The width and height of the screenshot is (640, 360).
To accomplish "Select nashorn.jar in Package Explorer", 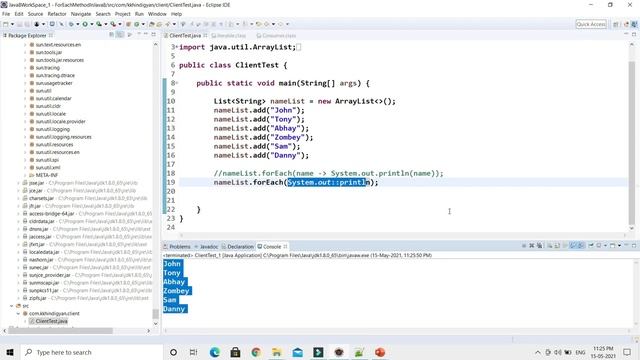I will tap(41, 260).
